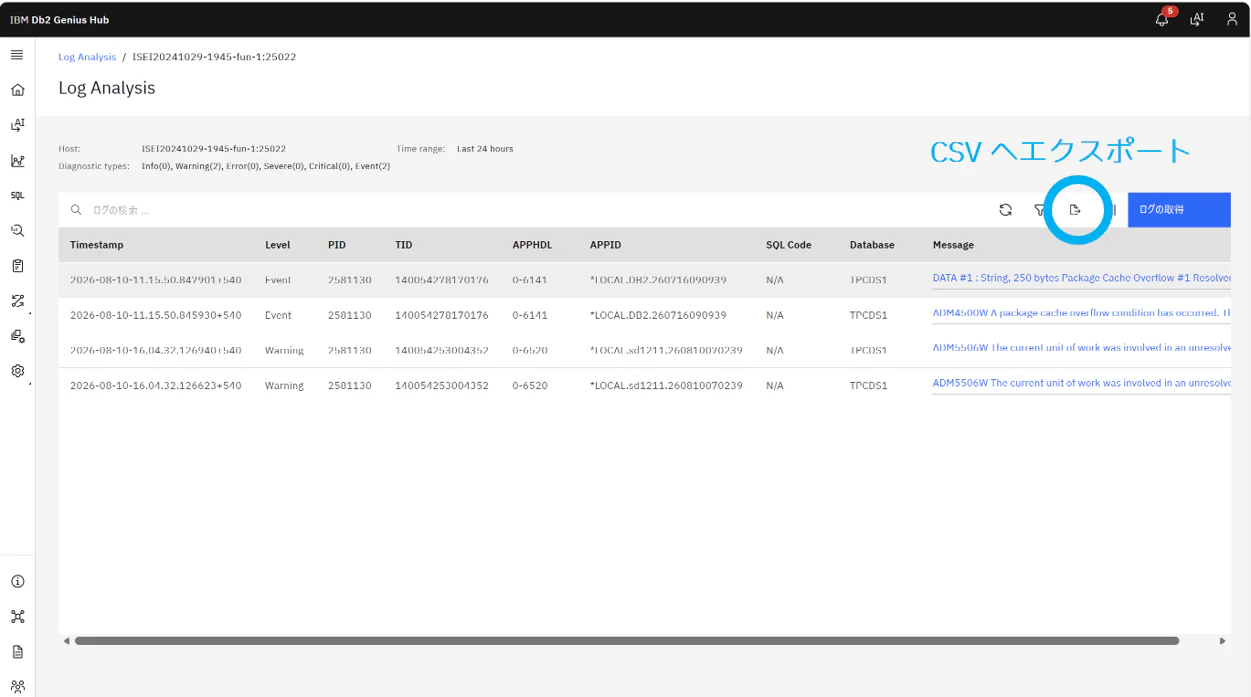
Task: Export logs to CSV icon
Action: 1075,210
